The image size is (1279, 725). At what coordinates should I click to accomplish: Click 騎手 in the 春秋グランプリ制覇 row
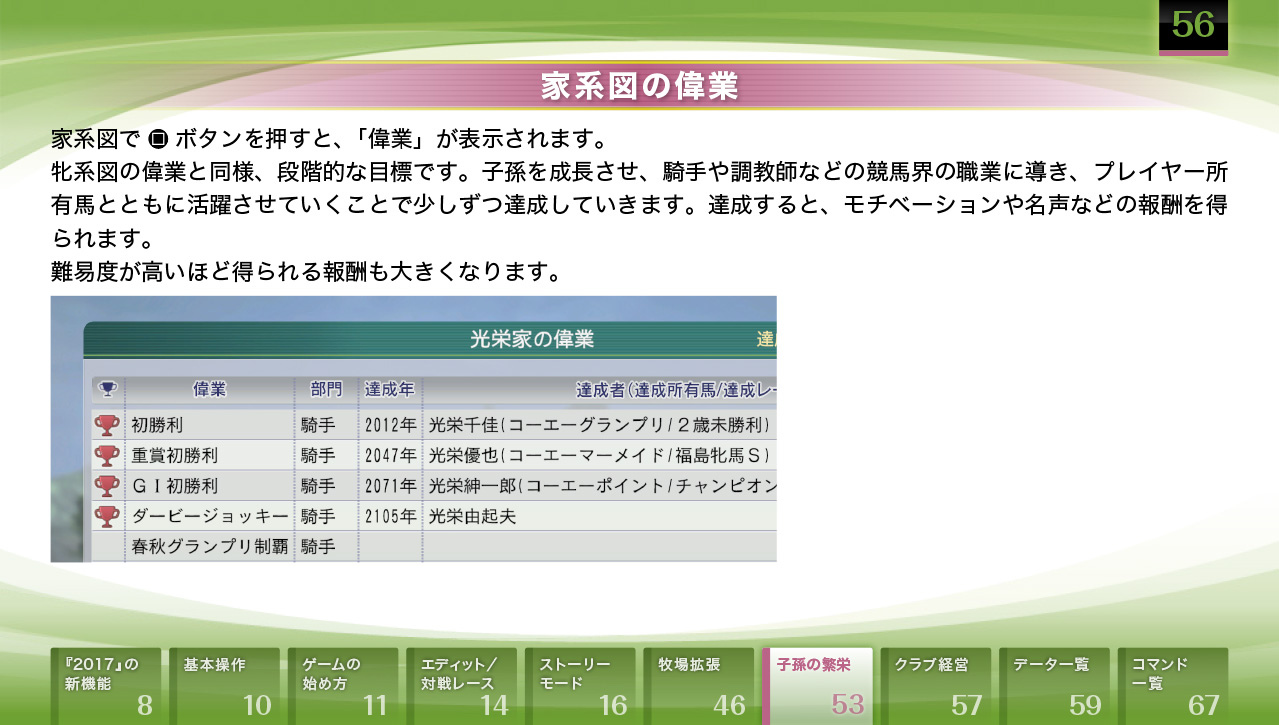pyautogui.click(x=318, y=547)
